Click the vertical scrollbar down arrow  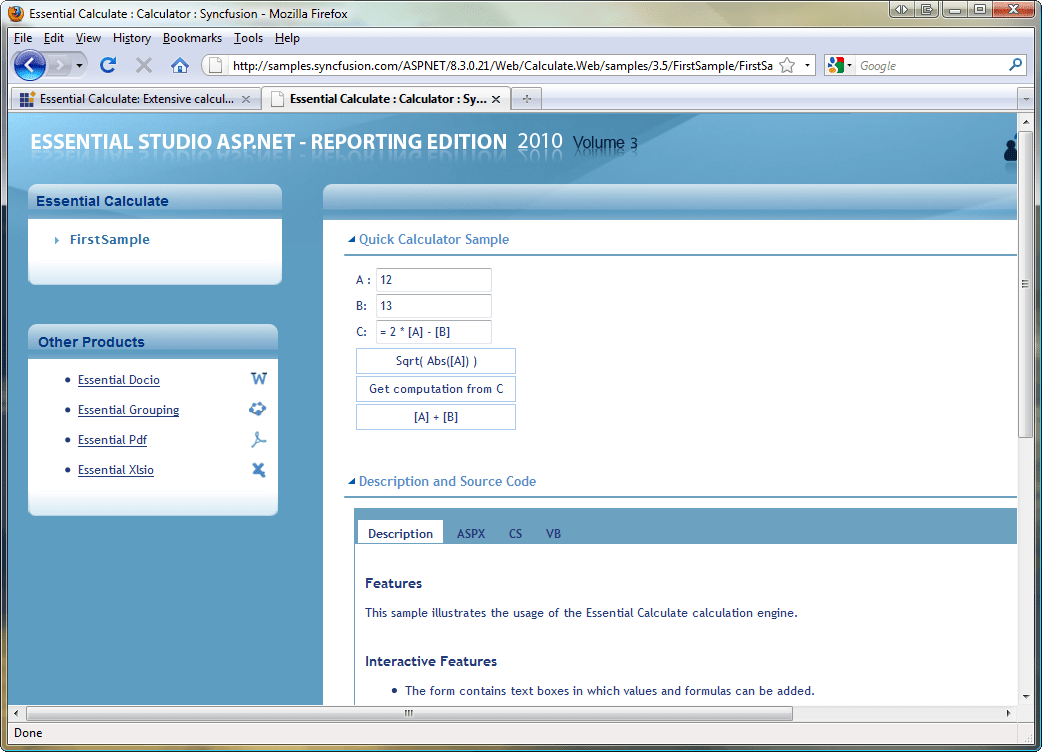click(x=1025, y=696)
